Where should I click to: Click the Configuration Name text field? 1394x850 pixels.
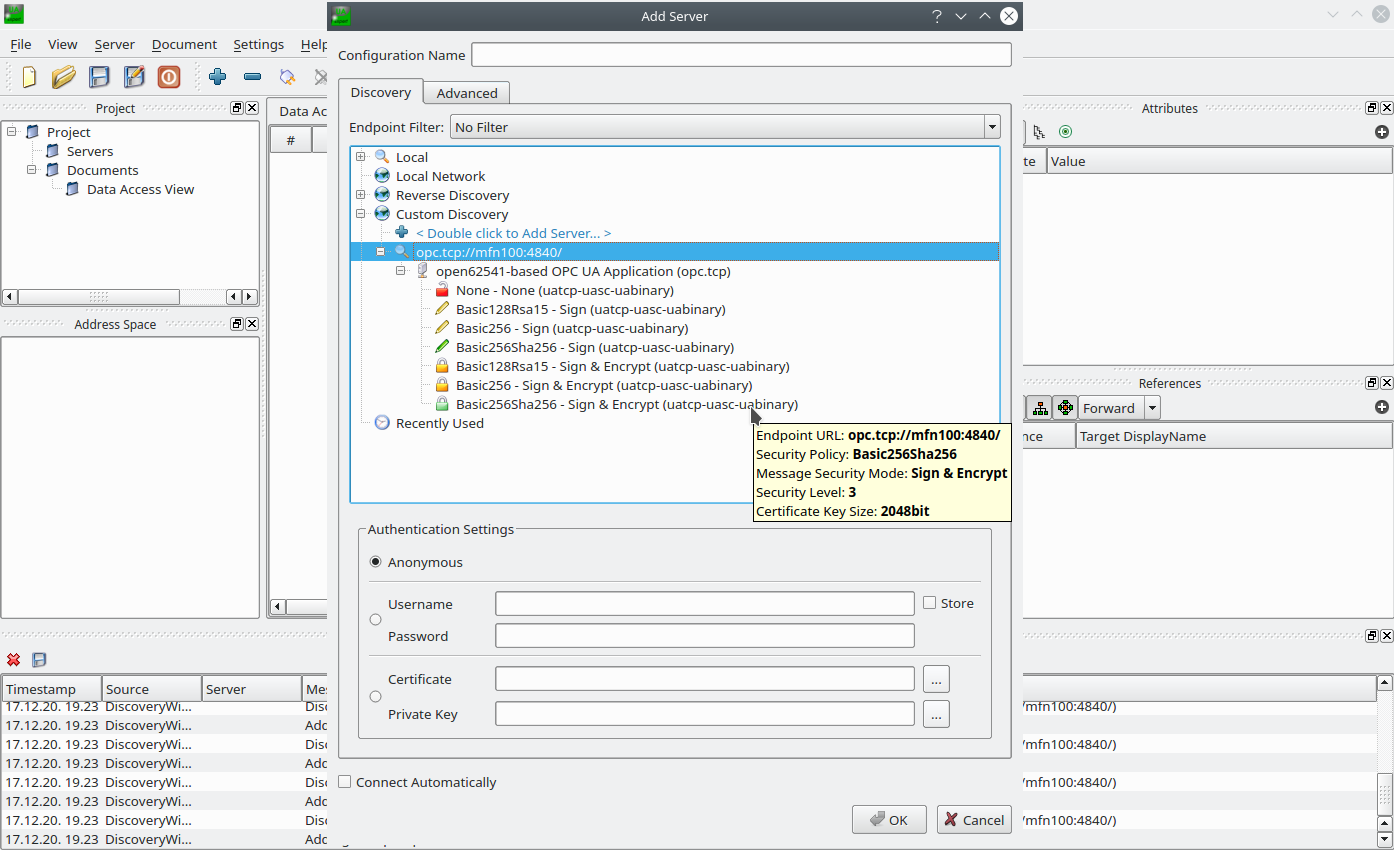[740, 55]
